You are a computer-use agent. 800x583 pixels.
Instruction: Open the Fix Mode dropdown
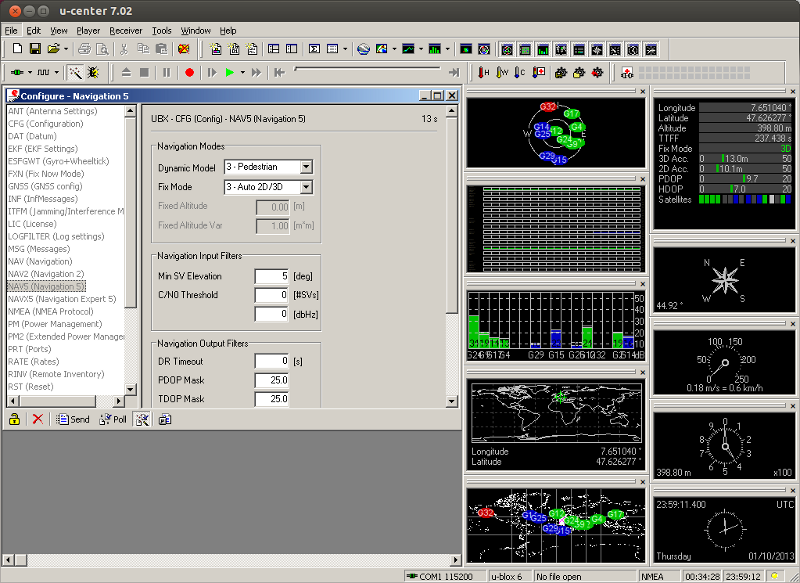click(306, 187)
